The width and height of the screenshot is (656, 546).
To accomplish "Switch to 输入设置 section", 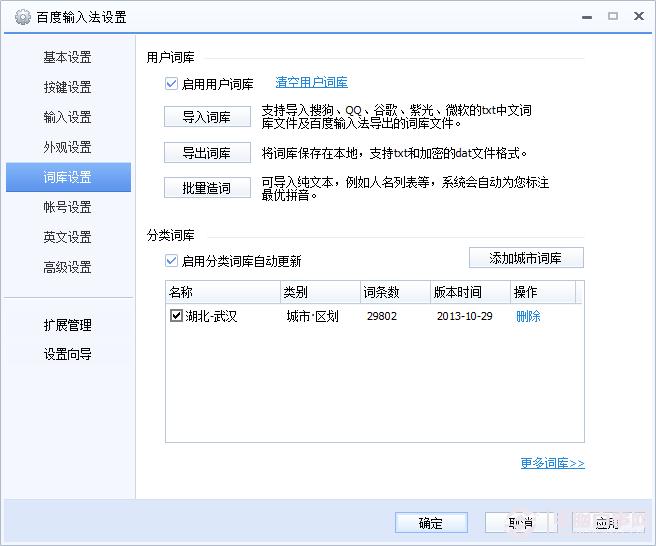I will pos(68,117).
